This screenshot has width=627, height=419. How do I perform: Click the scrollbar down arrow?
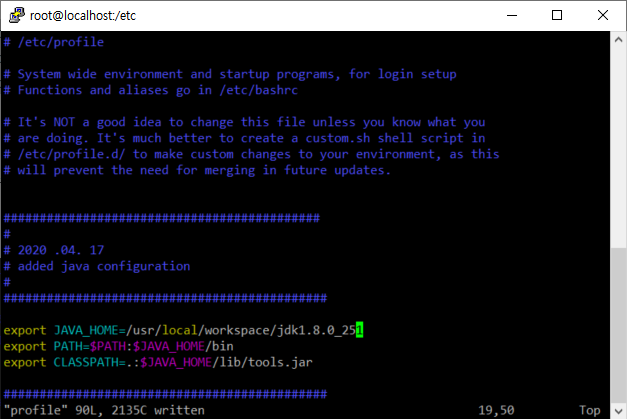[x=618, y=411]
